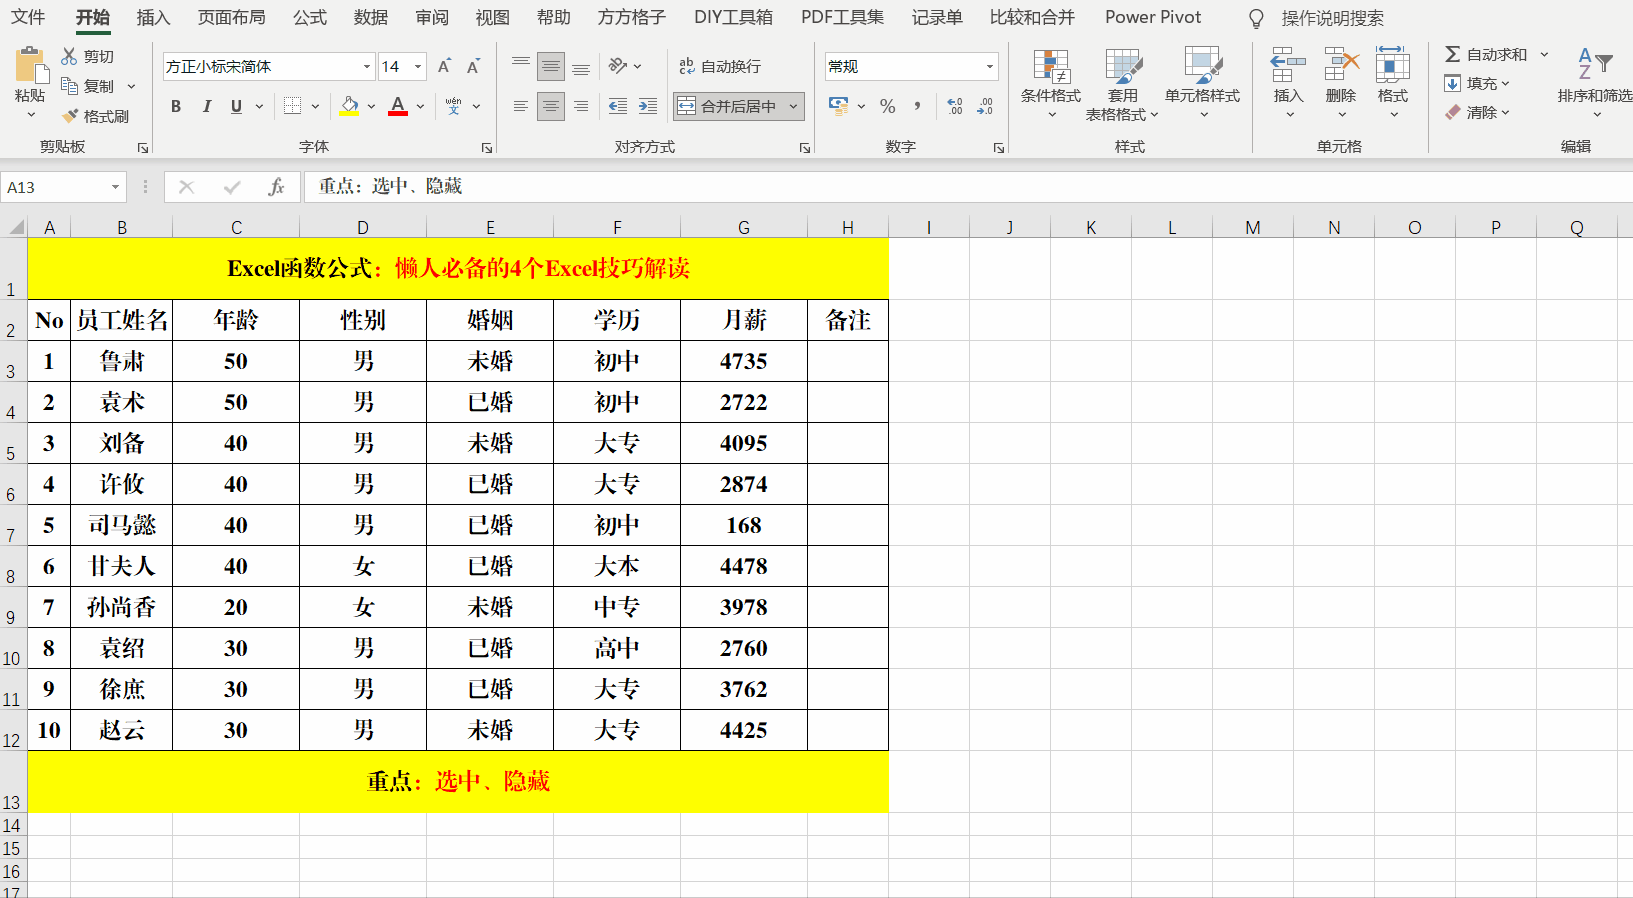Screen dimensions: 1633x898
Task: Toggle Wrap Text (自动换行)
Action: [x=720, y=66]
